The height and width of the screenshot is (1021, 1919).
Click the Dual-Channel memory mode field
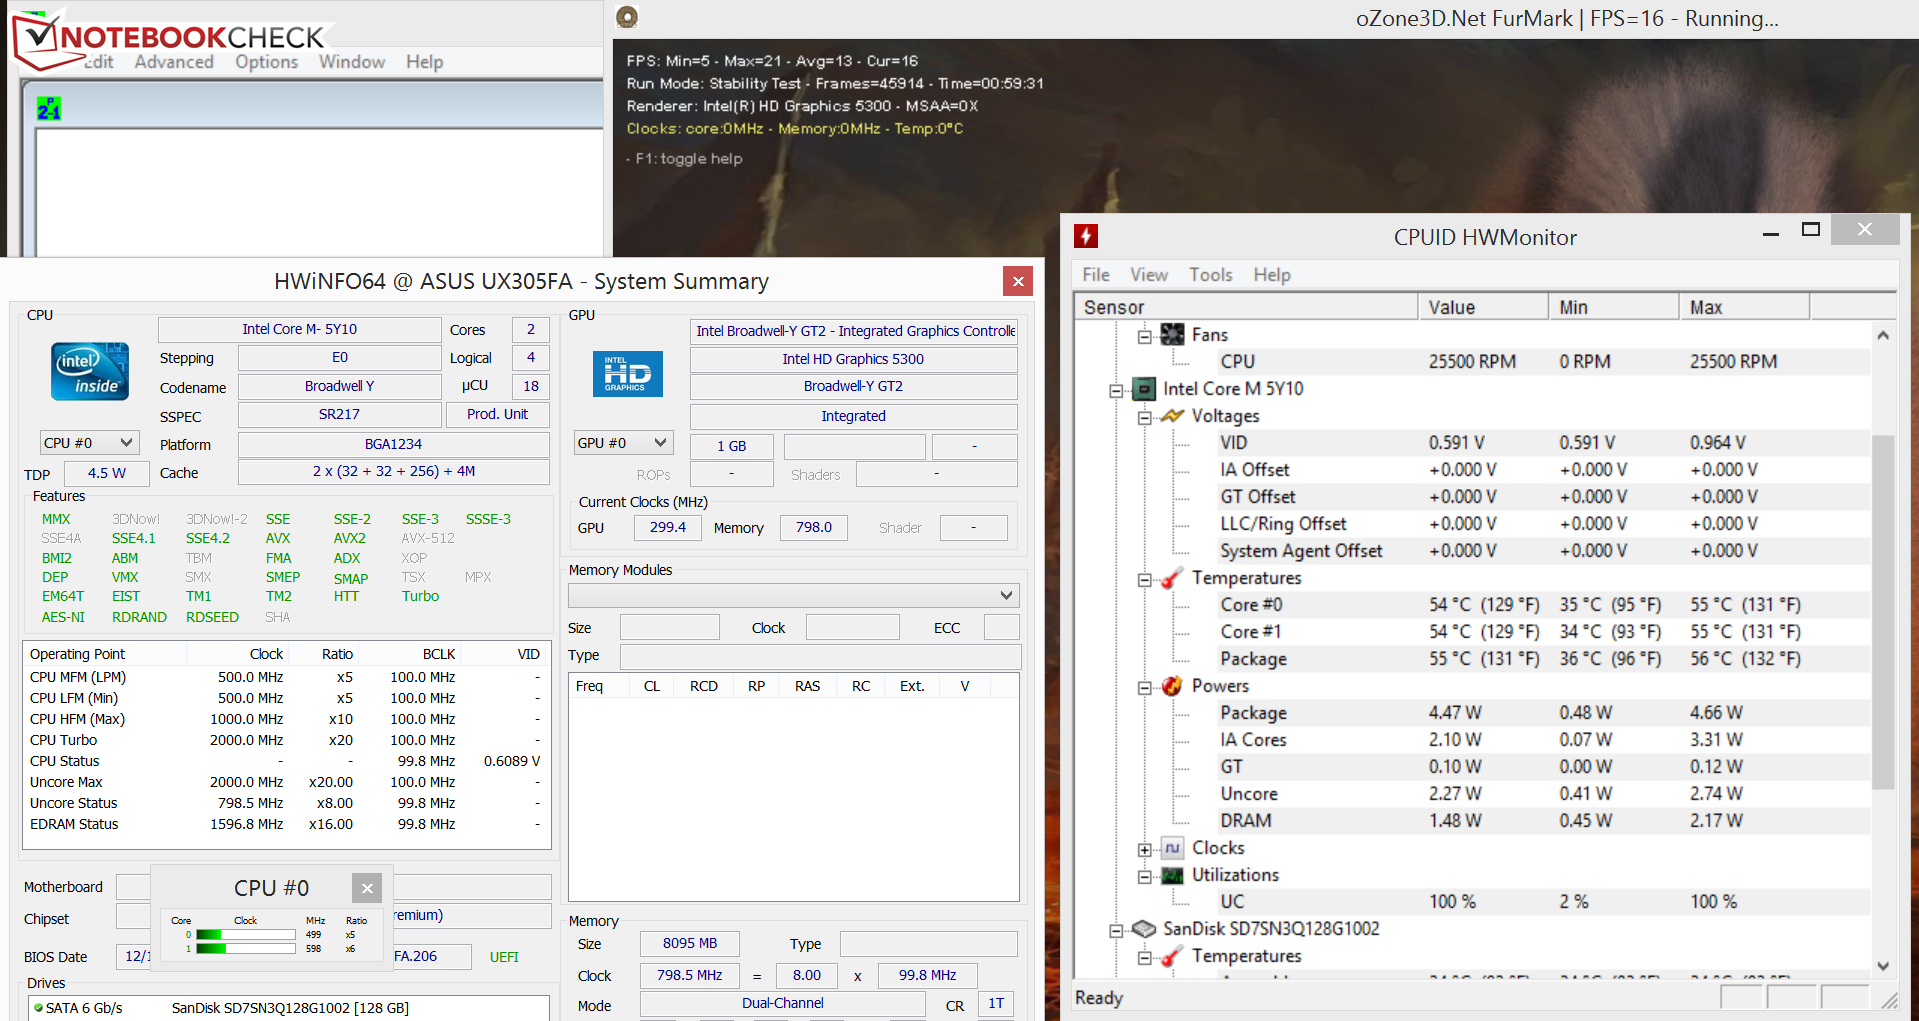point(783,1004)
